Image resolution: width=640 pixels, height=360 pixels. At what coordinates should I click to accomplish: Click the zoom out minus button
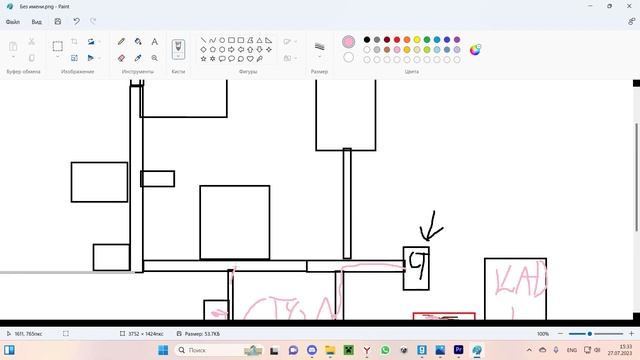pos(560,333)
